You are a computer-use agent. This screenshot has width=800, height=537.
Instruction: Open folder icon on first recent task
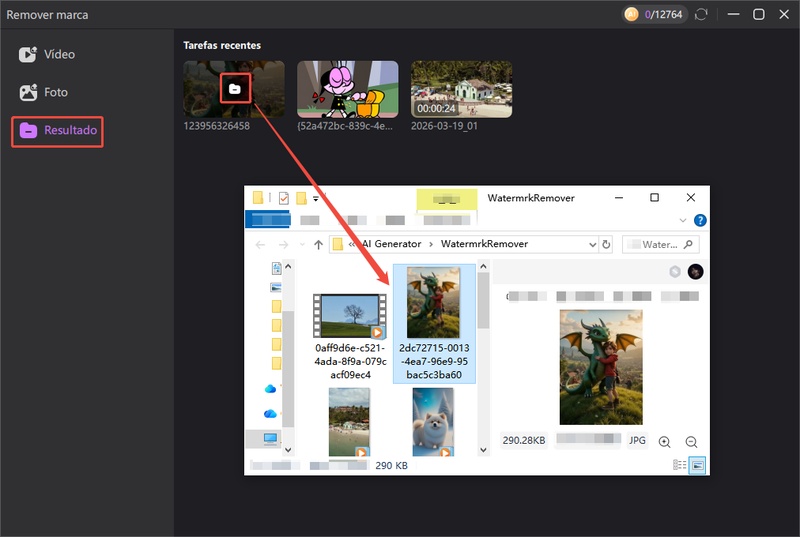coord(234,89)
